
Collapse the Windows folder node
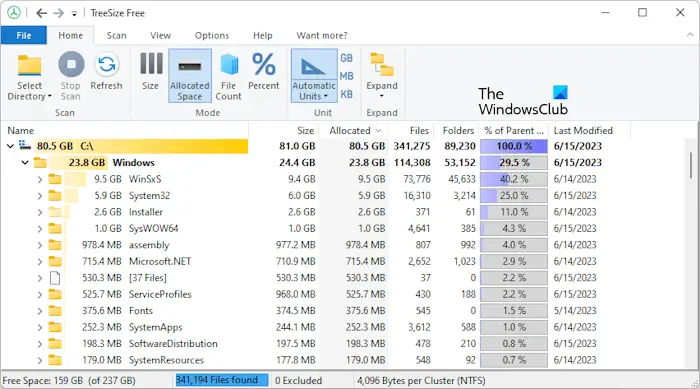pyautogui.click(x=25, y=163)
